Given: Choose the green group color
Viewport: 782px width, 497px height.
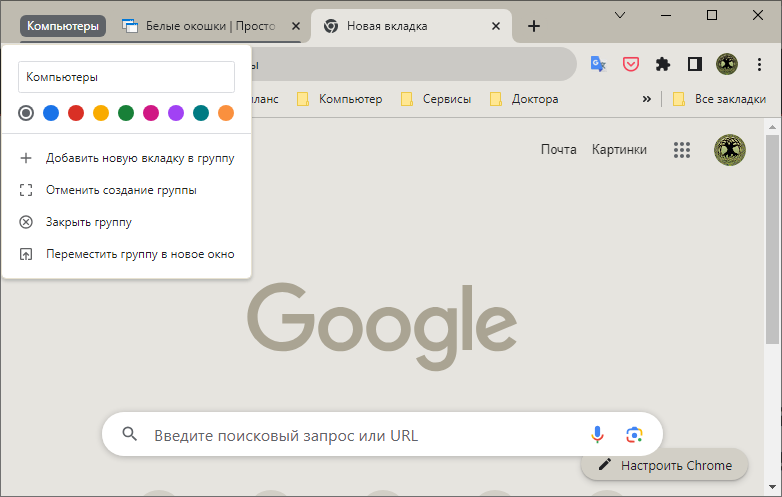Looking at the screenshot, I should [x=126, y=113].
